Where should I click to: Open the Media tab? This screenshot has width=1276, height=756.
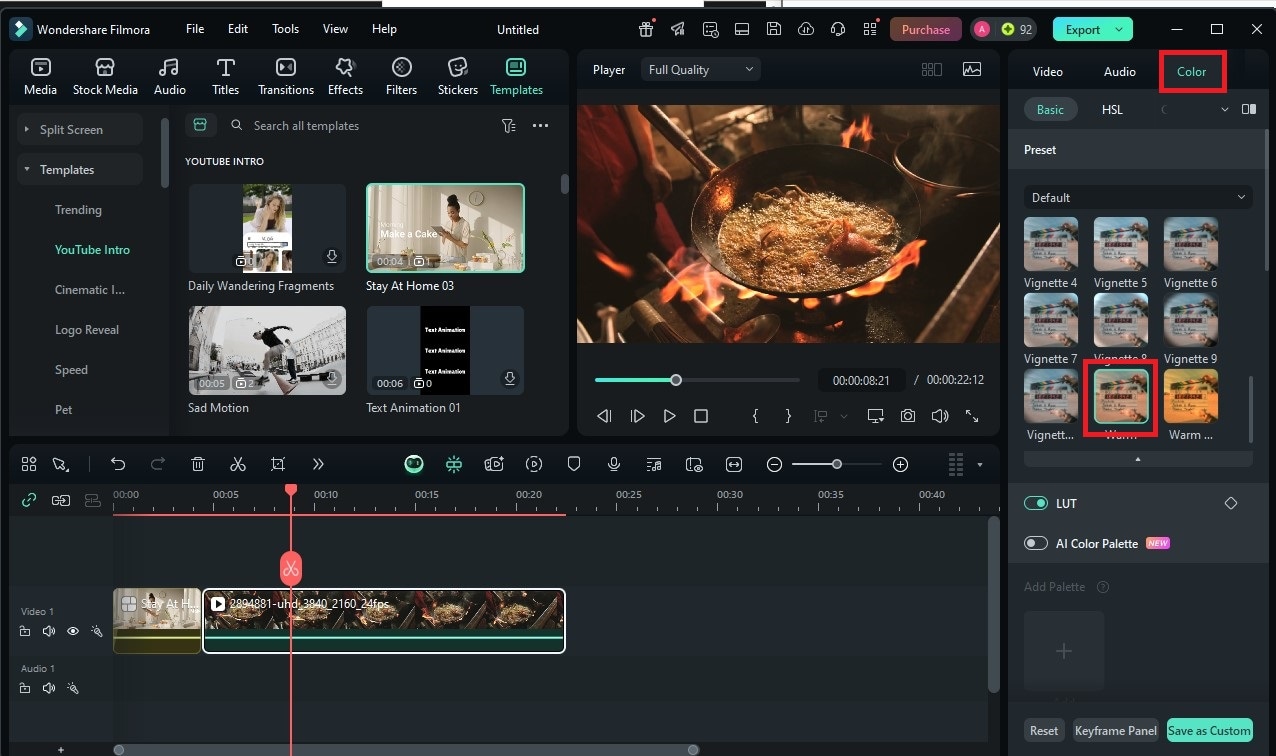point(40,77)
